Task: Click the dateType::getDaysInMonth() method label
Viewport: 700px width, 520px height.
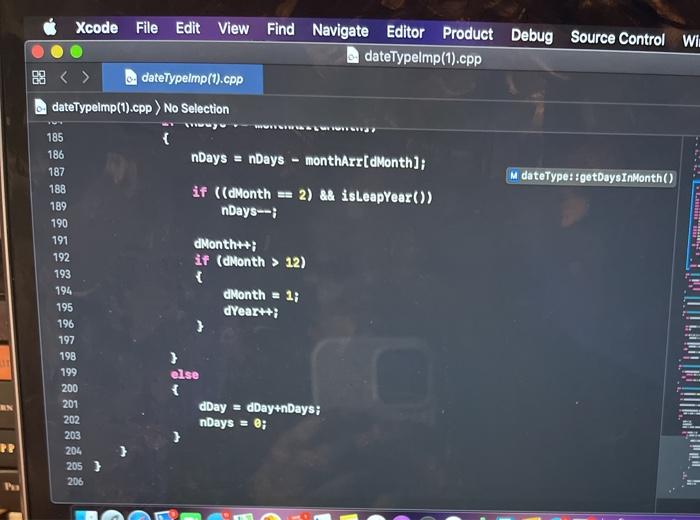Action: tap(591, 177)
